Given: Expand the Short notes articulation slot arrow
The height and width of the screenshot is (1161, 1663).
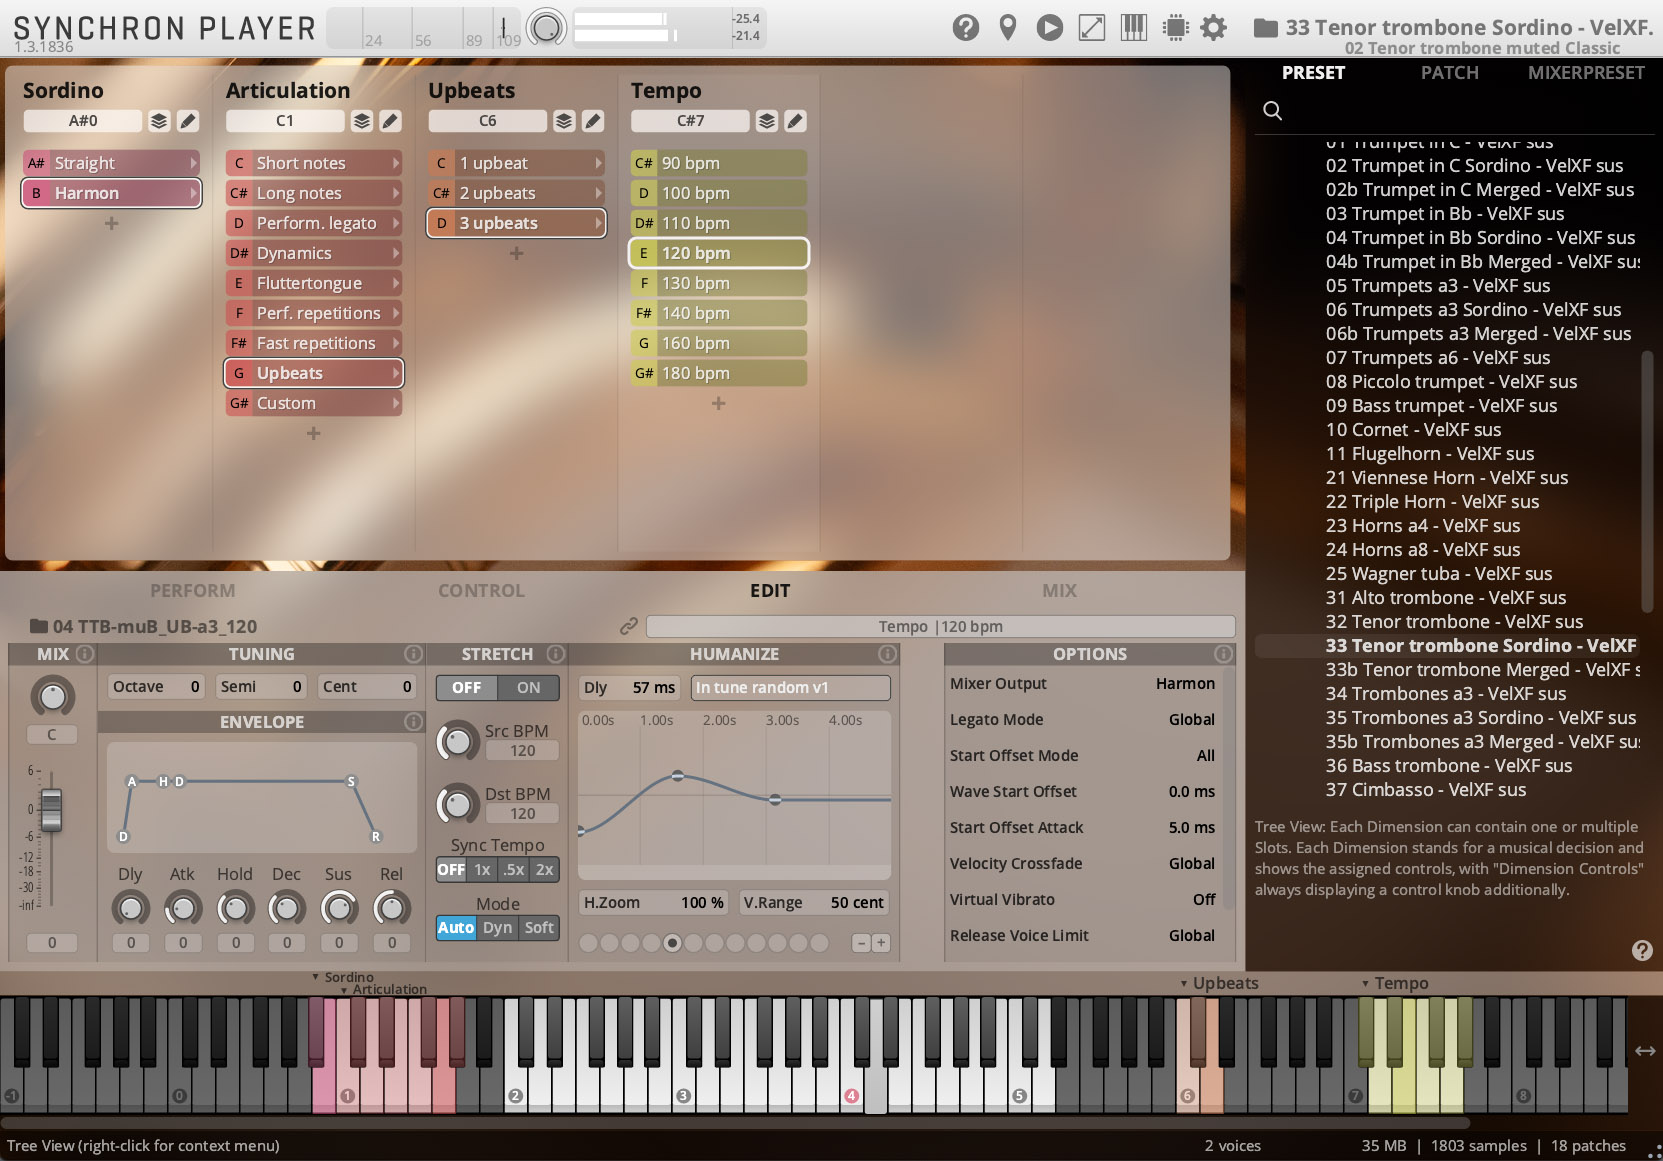Looking at the screenshot, I should tap(396, 163).
